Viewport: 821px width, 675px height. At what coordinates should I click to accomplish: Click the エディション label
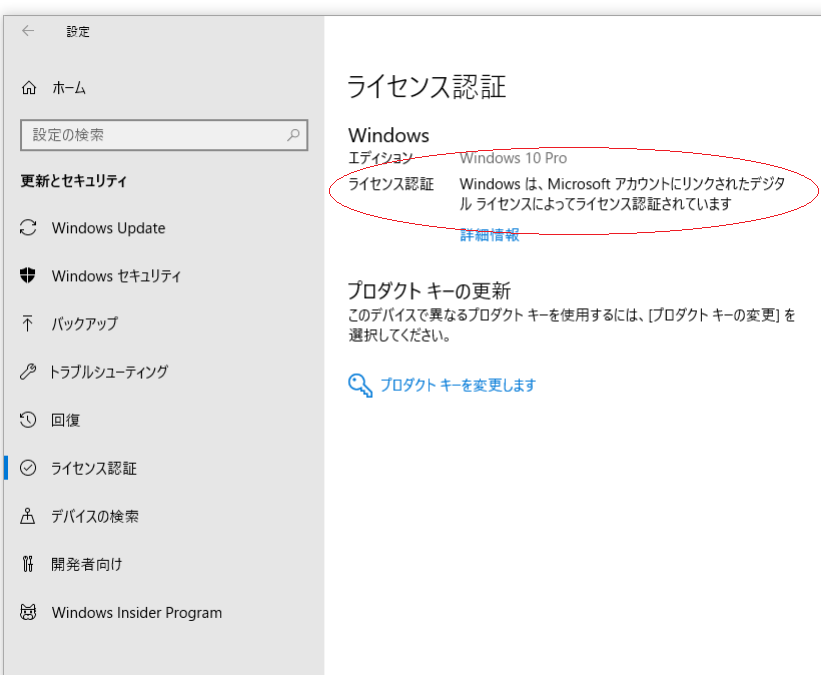point(381,158)
